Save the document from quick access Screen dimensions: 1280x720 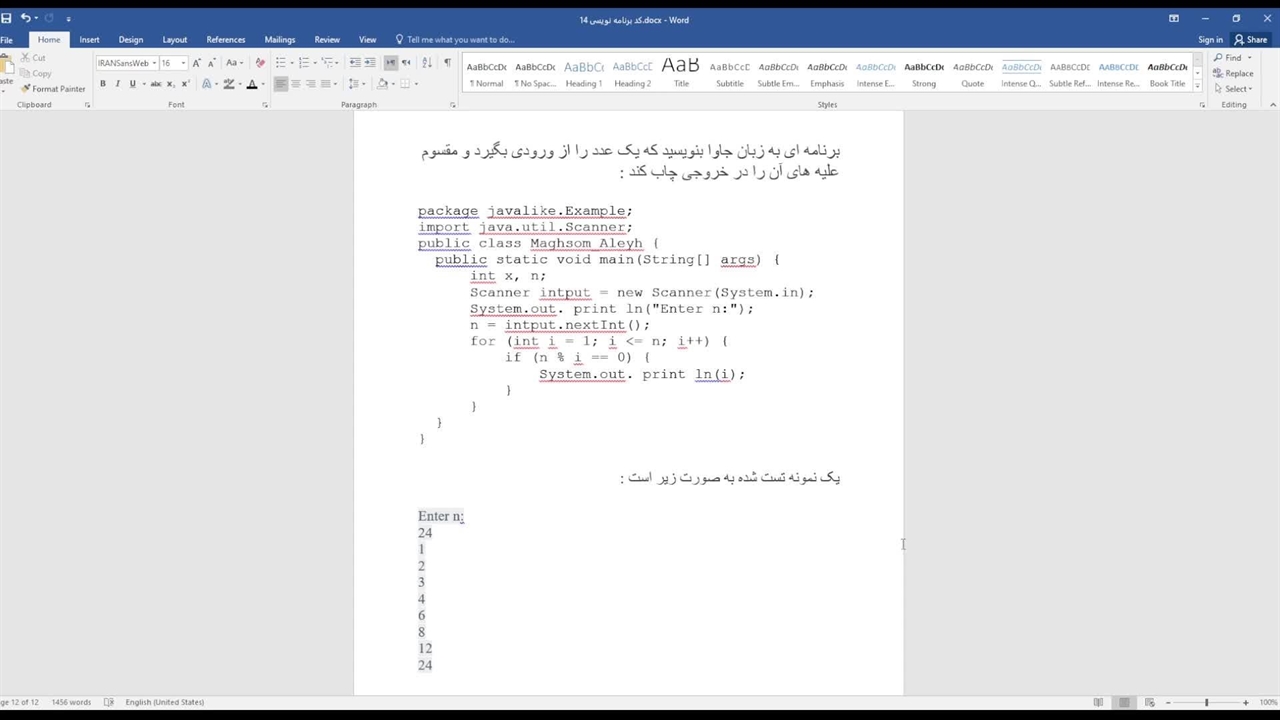click(7, 18)
